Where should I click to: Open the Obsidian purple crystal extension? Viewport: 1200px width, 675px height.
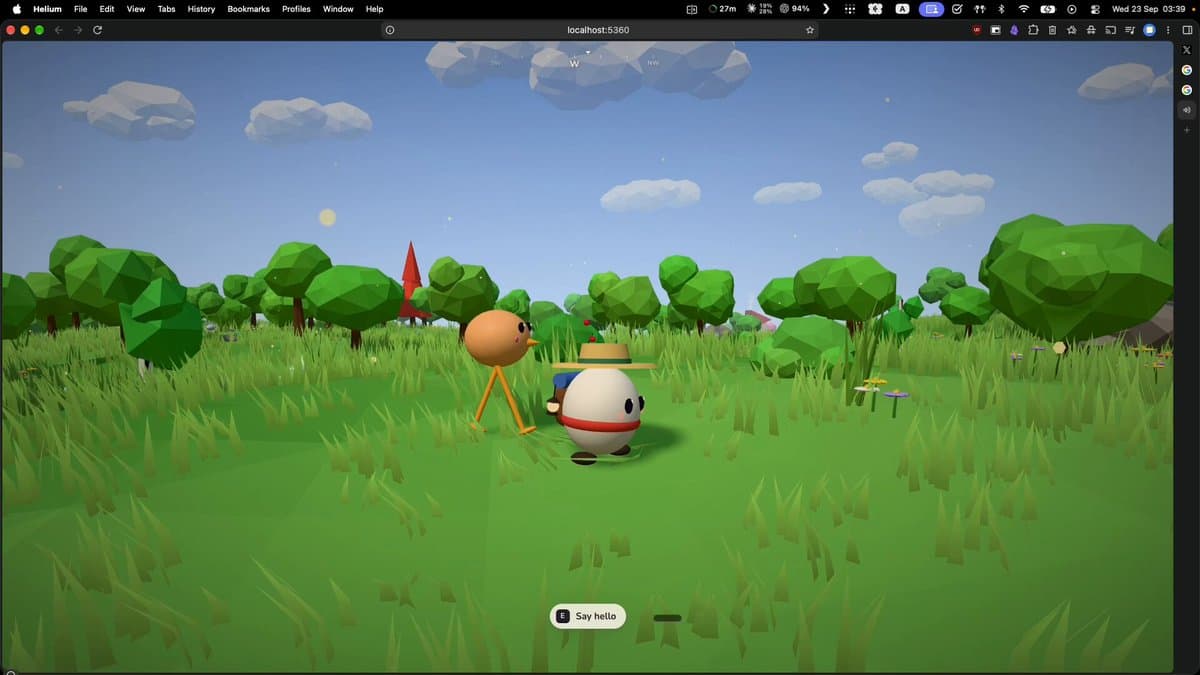click(1014, 30)
